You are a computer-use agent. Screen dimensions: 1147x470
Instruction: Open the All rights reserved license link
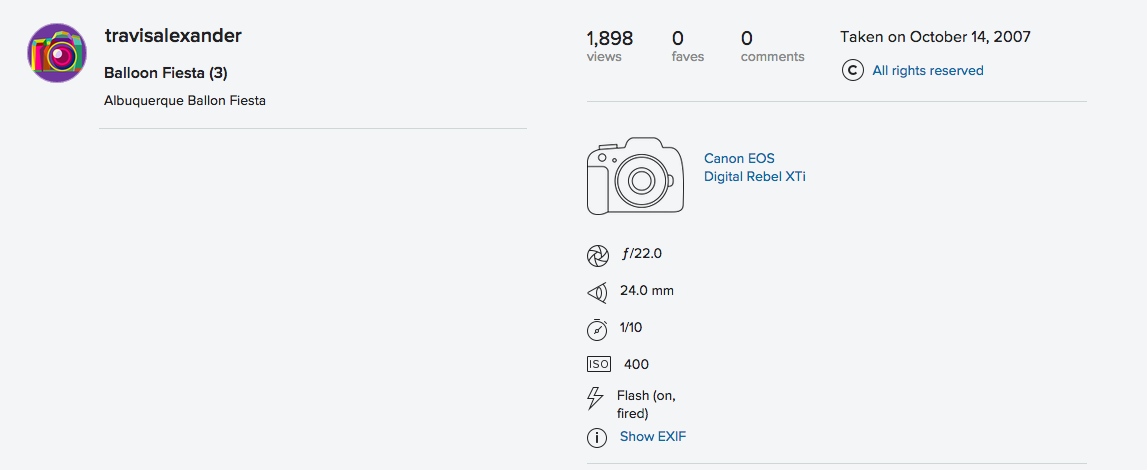tap(928, 71)
